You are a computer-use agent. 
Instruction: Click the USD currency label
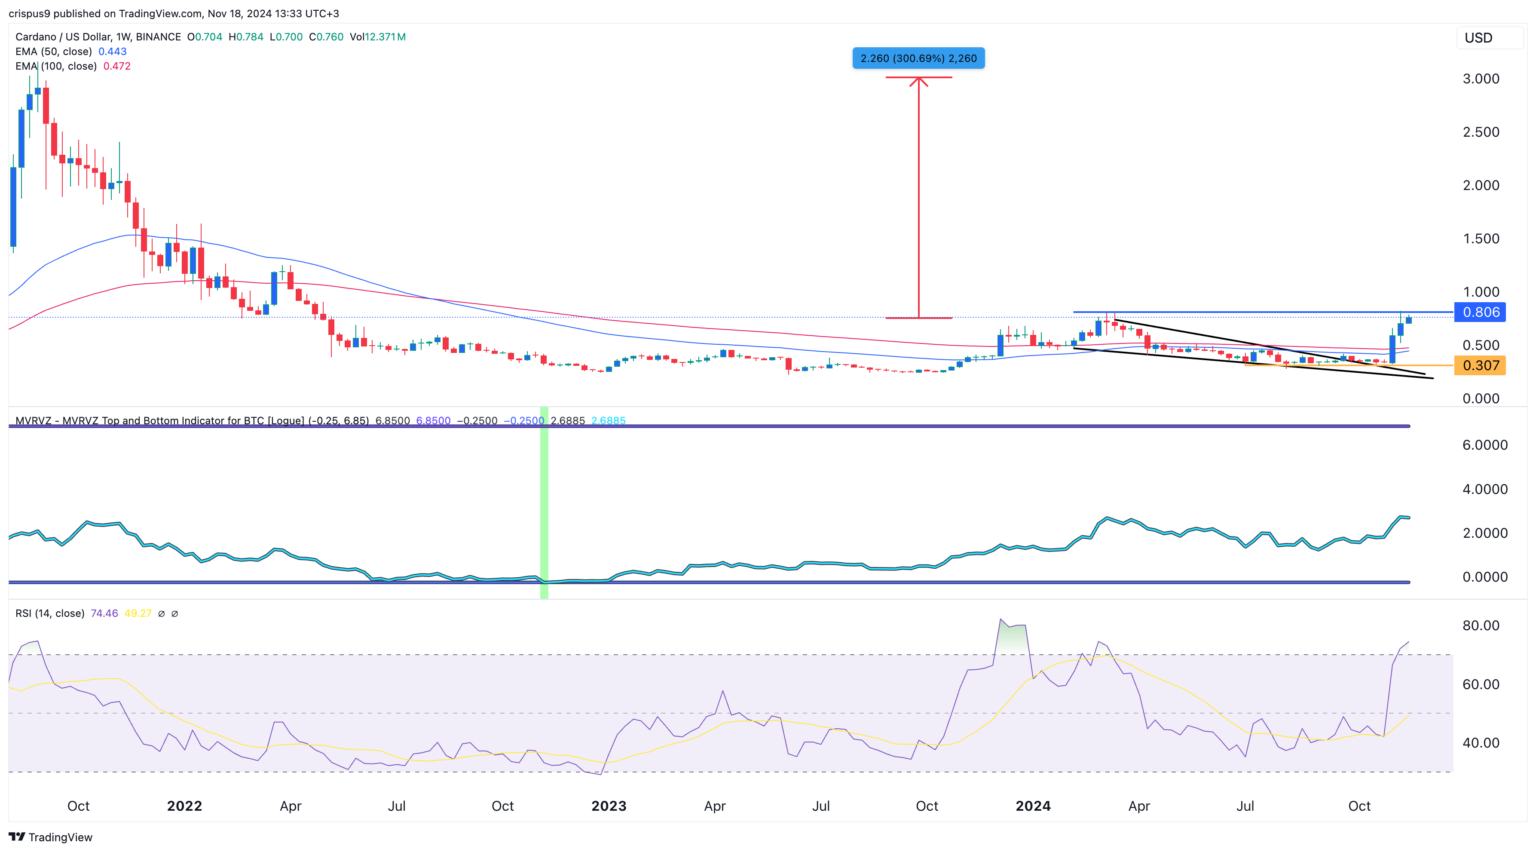[x=1479, y=37]
